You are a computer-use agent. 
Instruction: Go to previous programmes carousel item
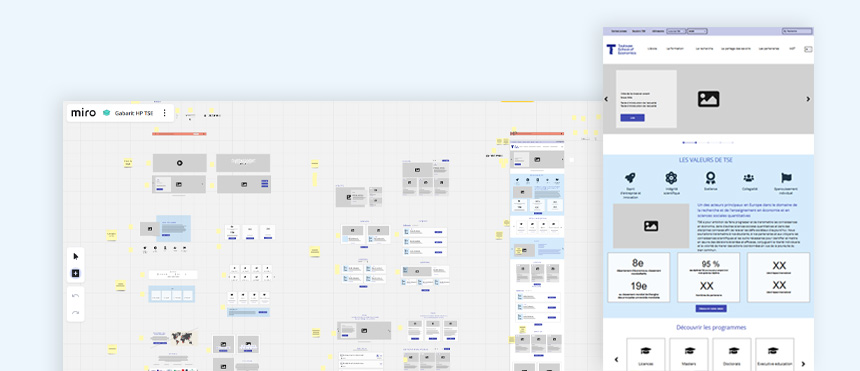[616, 360]
